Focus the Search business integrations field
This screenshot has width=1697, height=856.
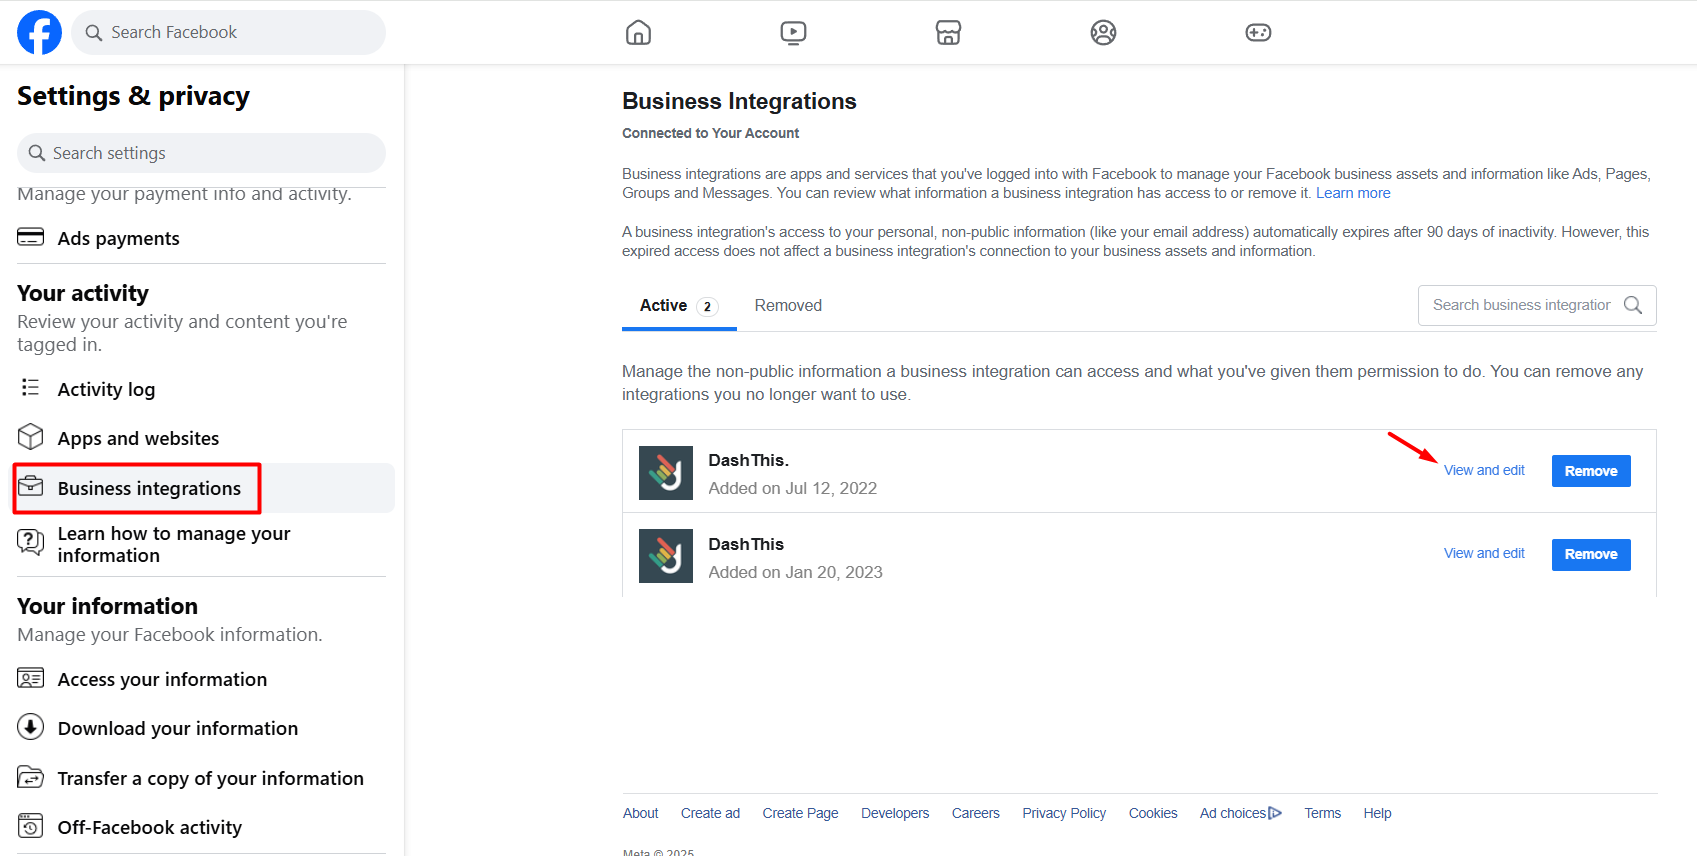tap(1537, 305)
